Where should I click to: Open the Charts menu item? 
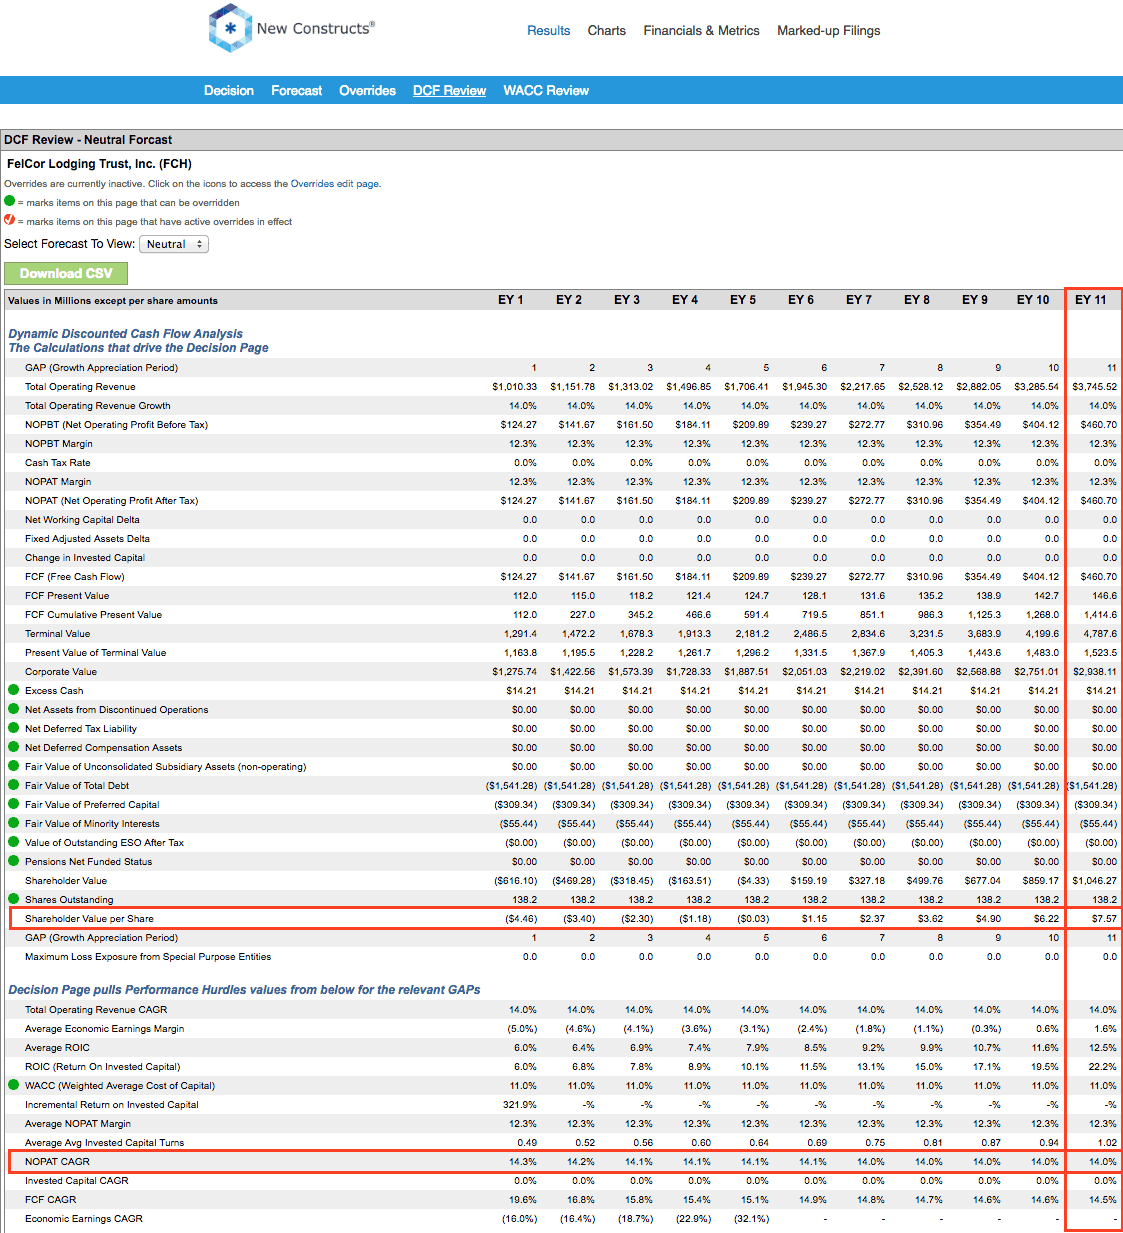point(607,31)
